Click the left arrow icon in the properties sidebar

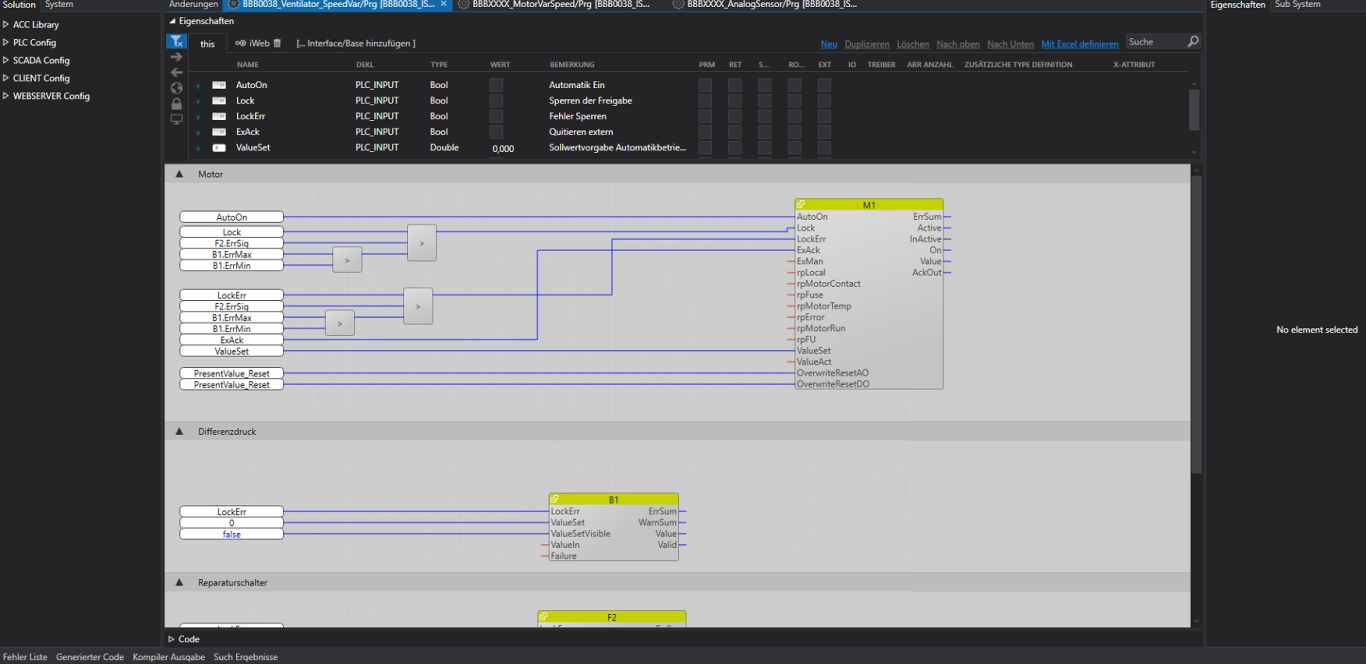(x=176, y=73)
